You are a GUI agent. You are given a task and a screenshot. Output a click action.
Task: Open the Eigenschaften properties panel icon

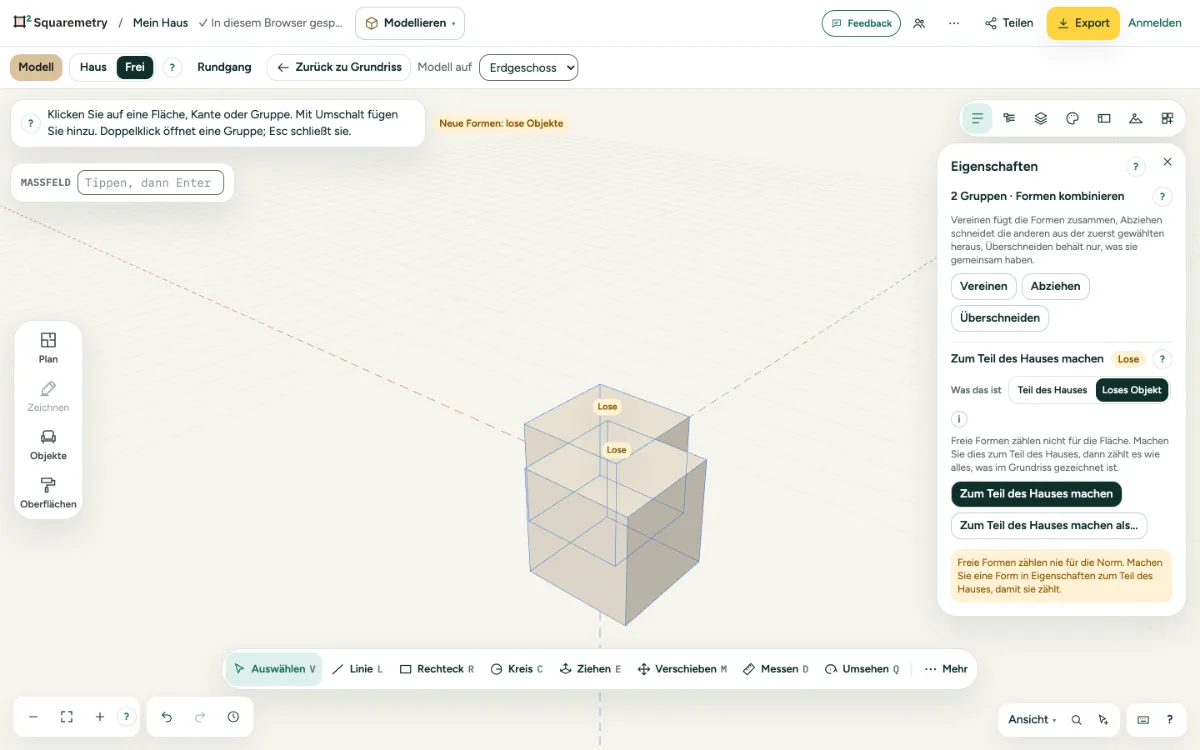[977, 118]
